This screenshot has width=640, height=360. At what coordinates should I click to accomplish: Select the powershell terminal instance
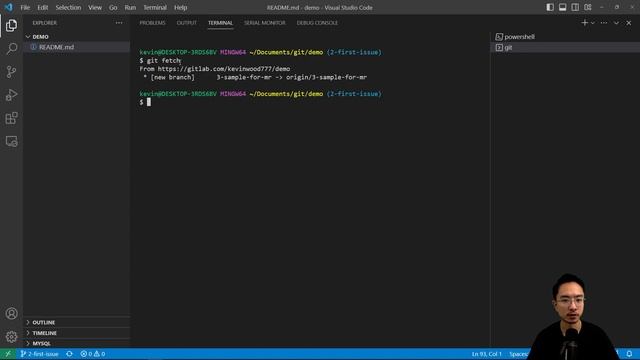[565, 37]
